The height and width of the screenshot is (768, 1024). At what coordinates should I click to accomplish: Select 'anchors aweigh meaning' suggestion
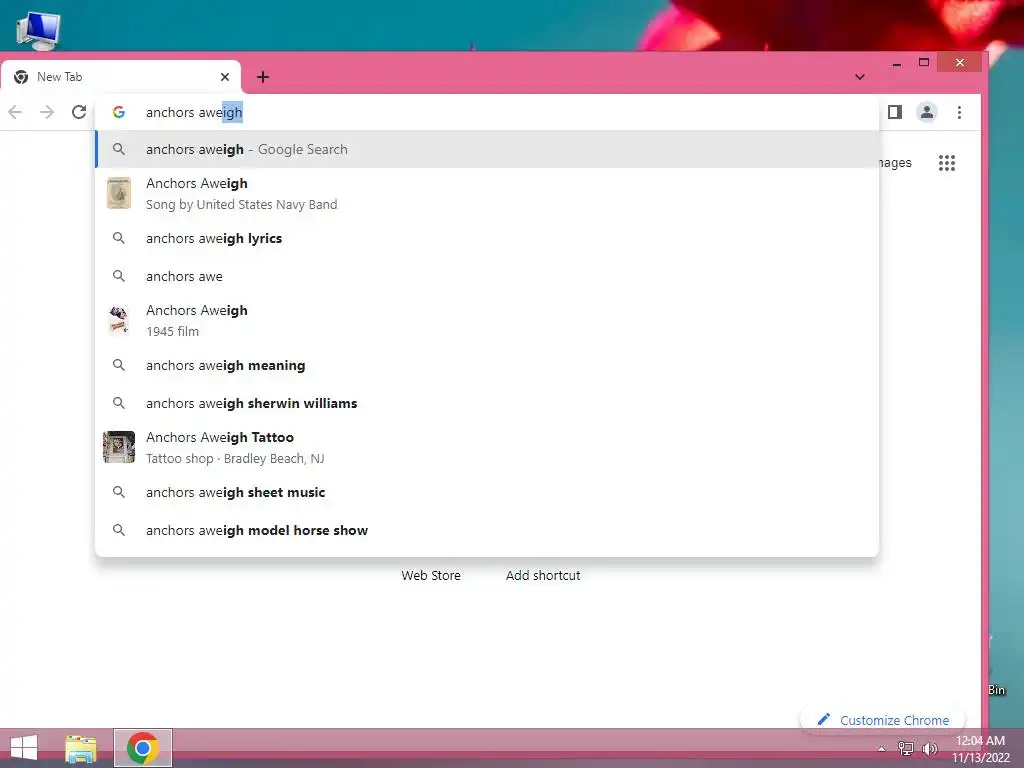[487, 366]
